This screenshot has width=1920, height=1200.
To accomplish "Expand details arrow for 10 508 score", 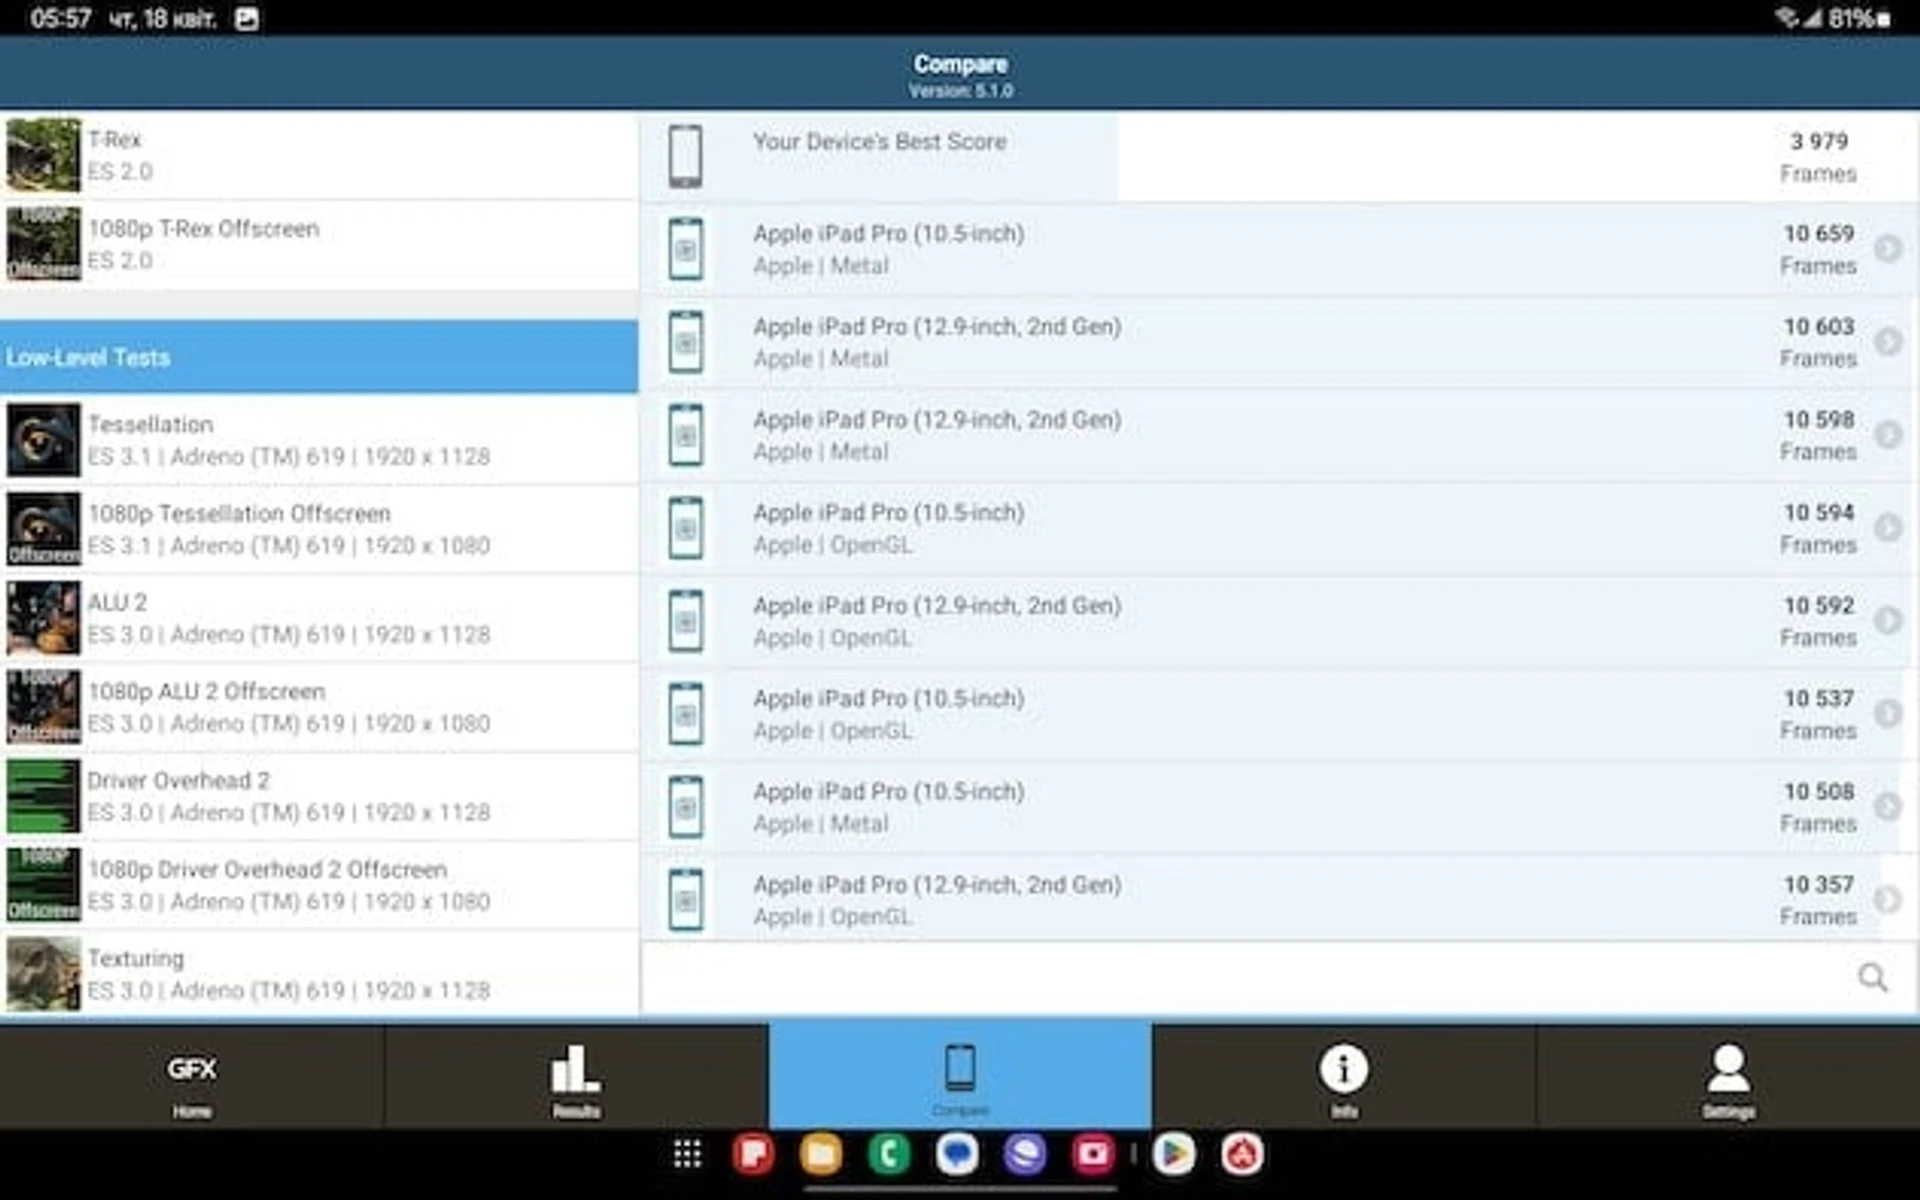I will point(1887,806).
